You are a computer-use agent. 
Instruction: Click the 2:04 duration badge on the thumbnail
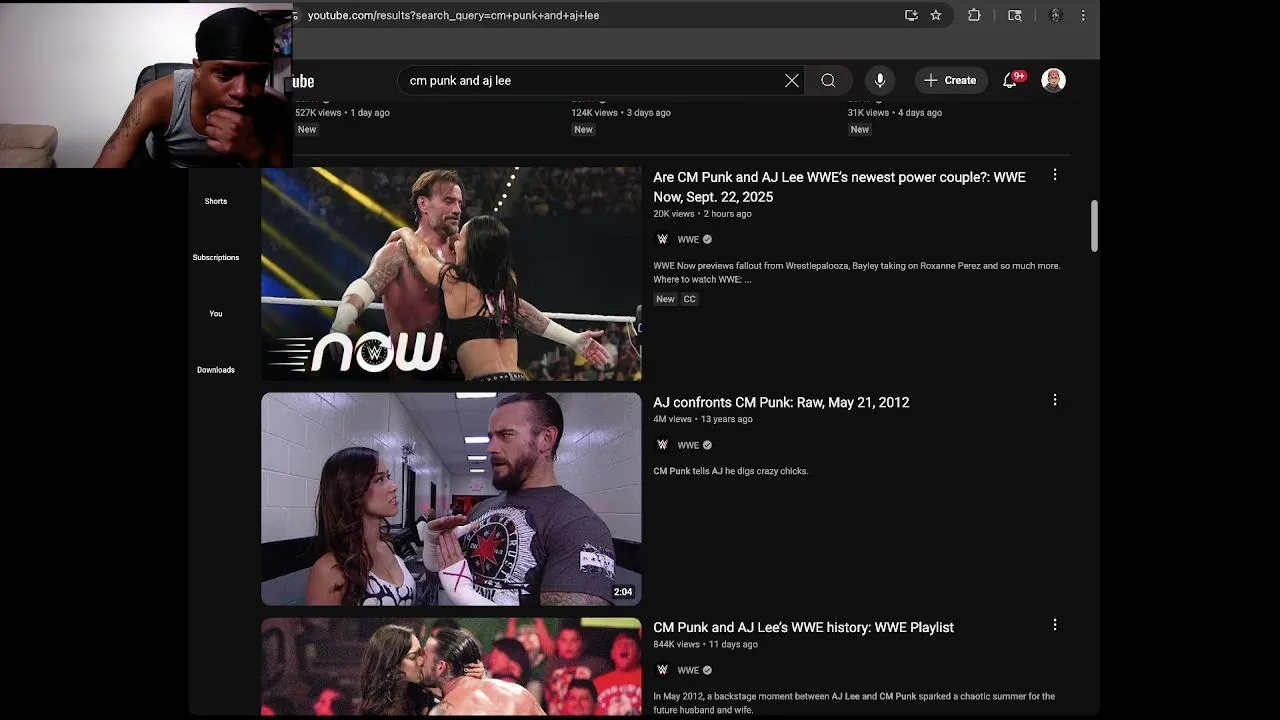[x=623, y=592]
